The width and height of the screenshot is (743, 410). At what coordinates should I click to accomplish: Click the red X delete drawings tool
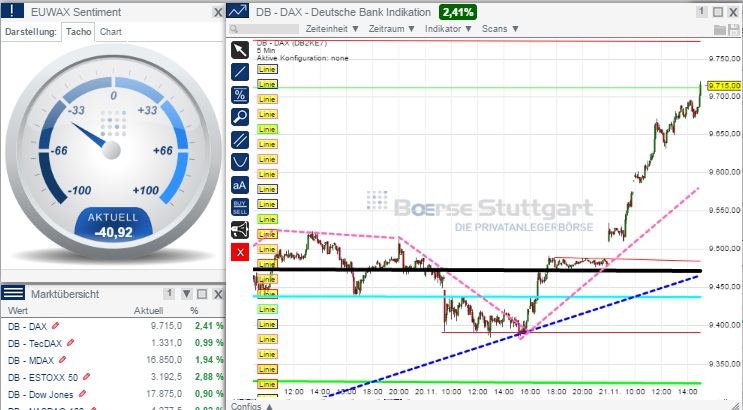240,252
